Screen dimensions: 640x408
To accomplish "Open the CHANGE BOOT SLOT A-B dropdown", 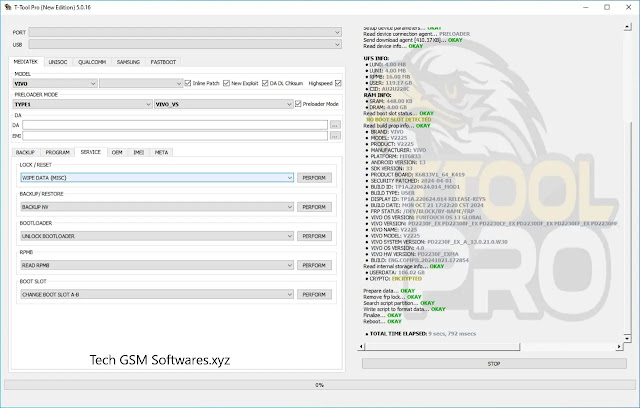I will 157,295.
